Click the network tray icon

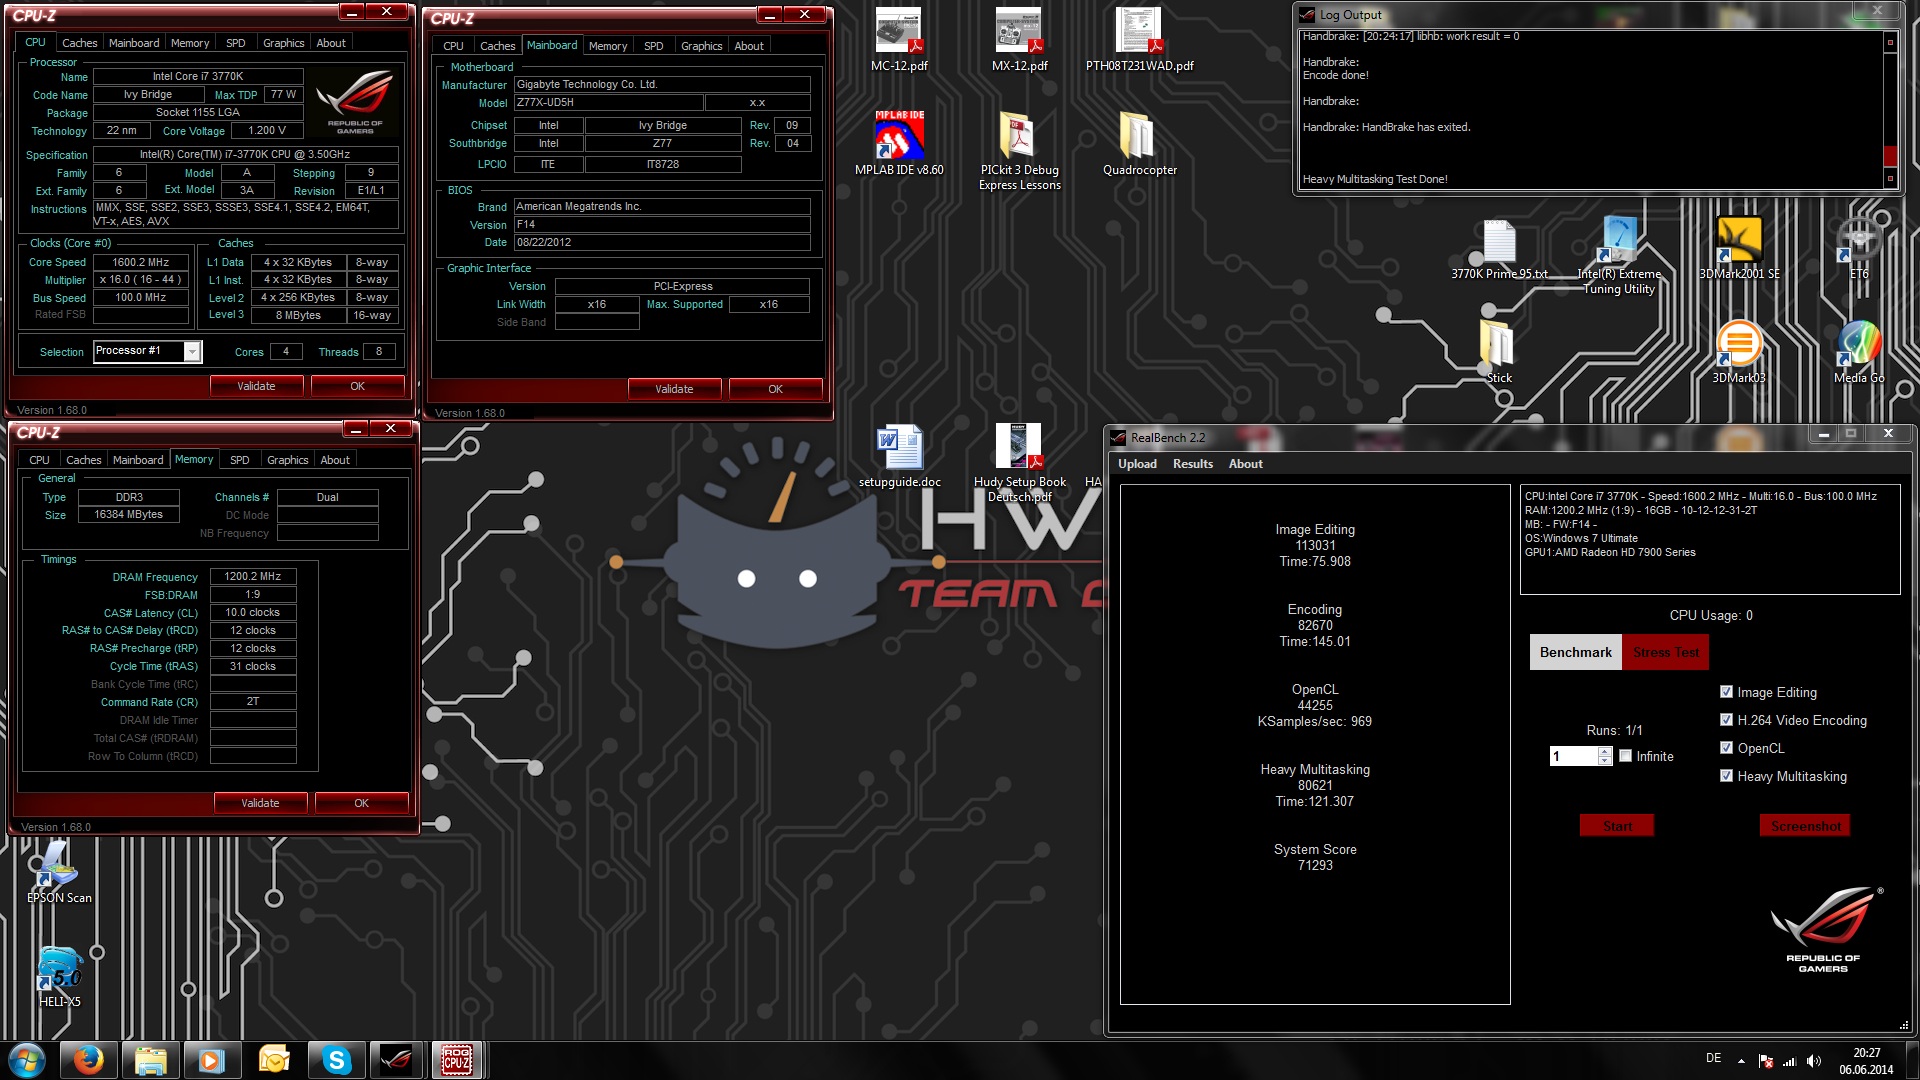coord(1789,1061)
